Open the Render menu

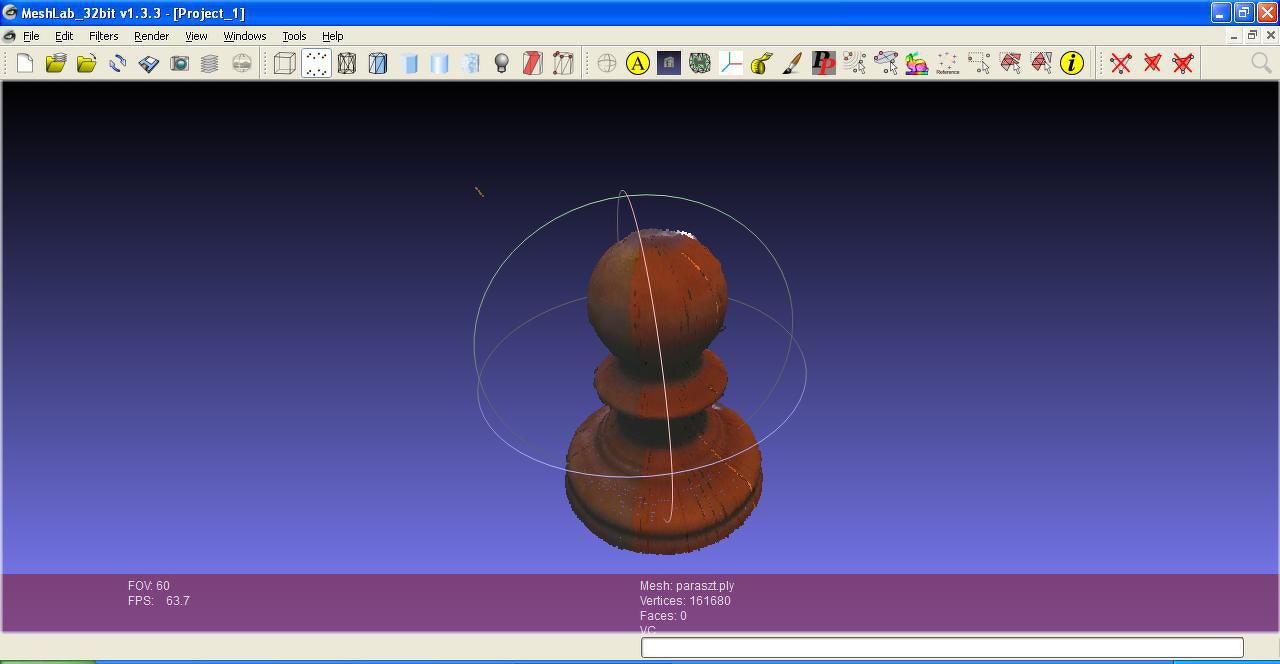point(151,36)
